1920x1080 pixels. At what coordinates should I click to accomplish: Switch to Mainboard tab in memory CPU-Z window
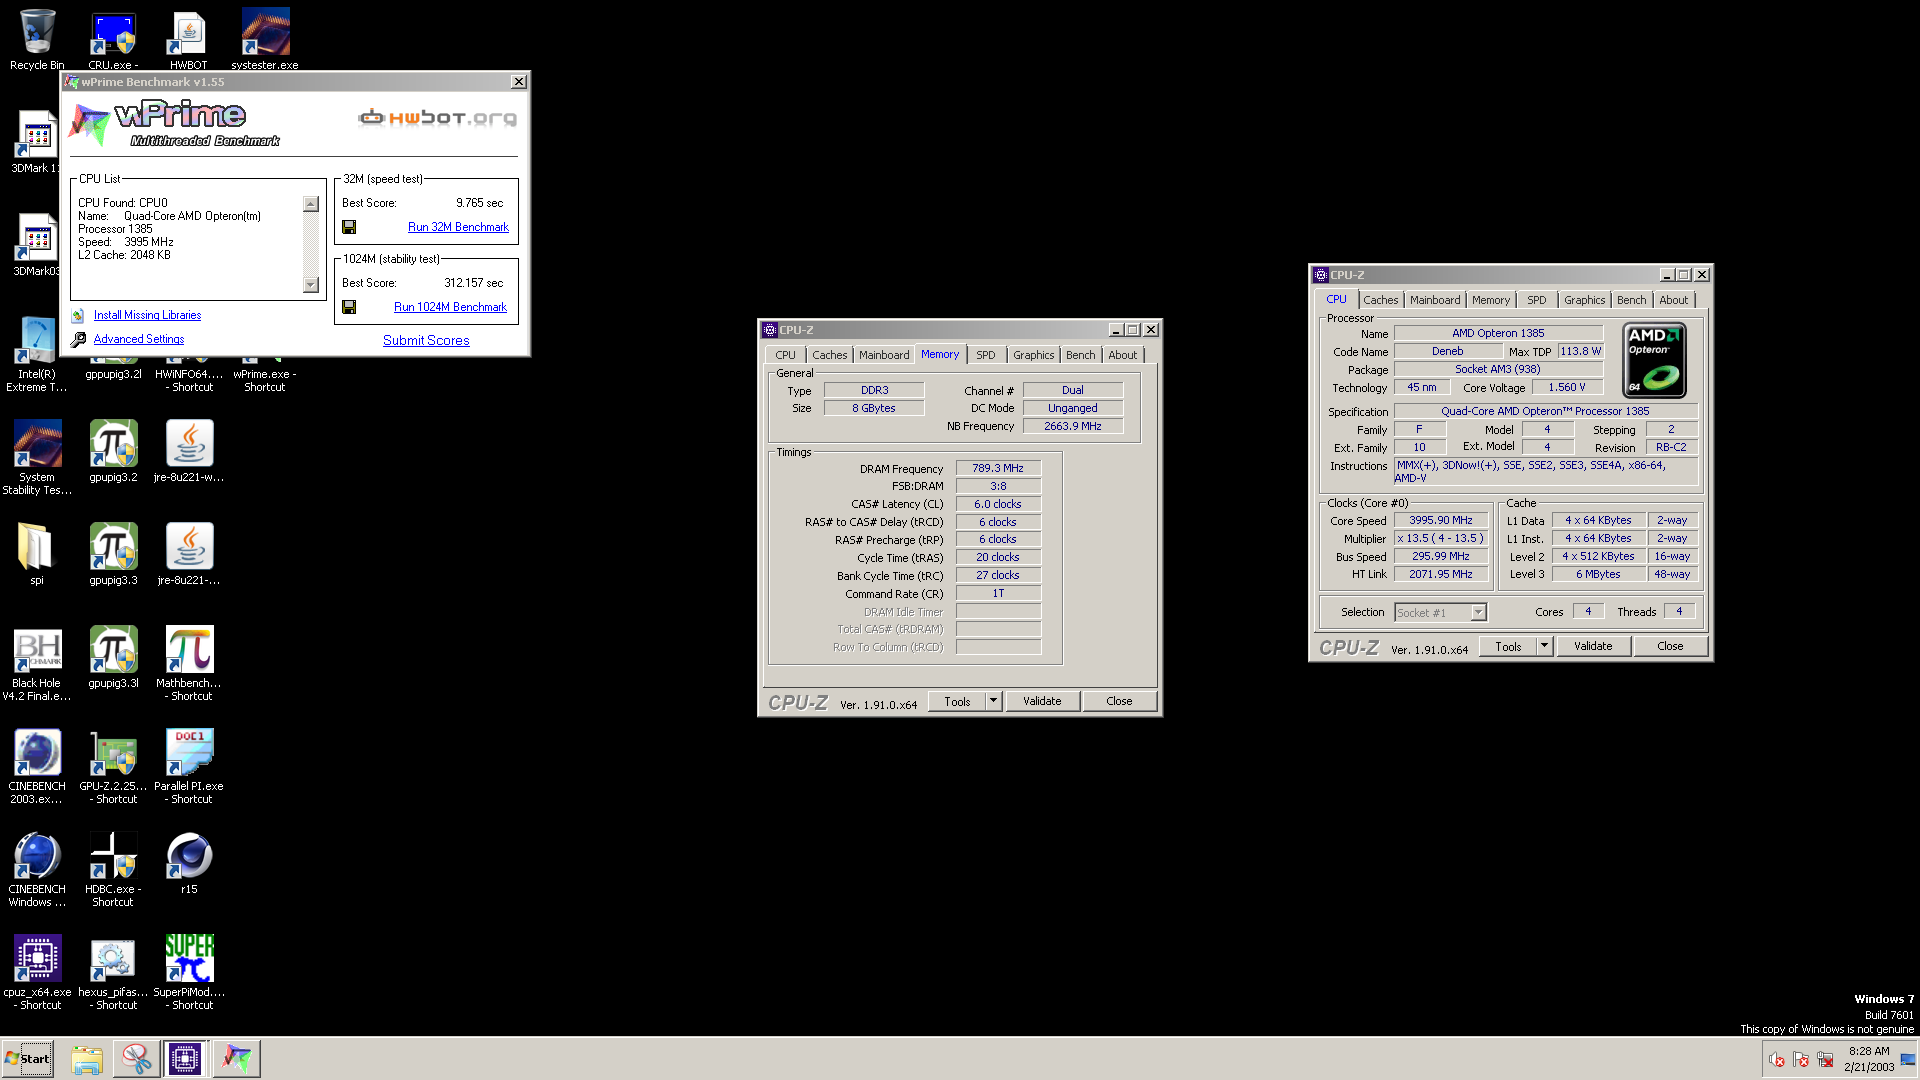884,355
